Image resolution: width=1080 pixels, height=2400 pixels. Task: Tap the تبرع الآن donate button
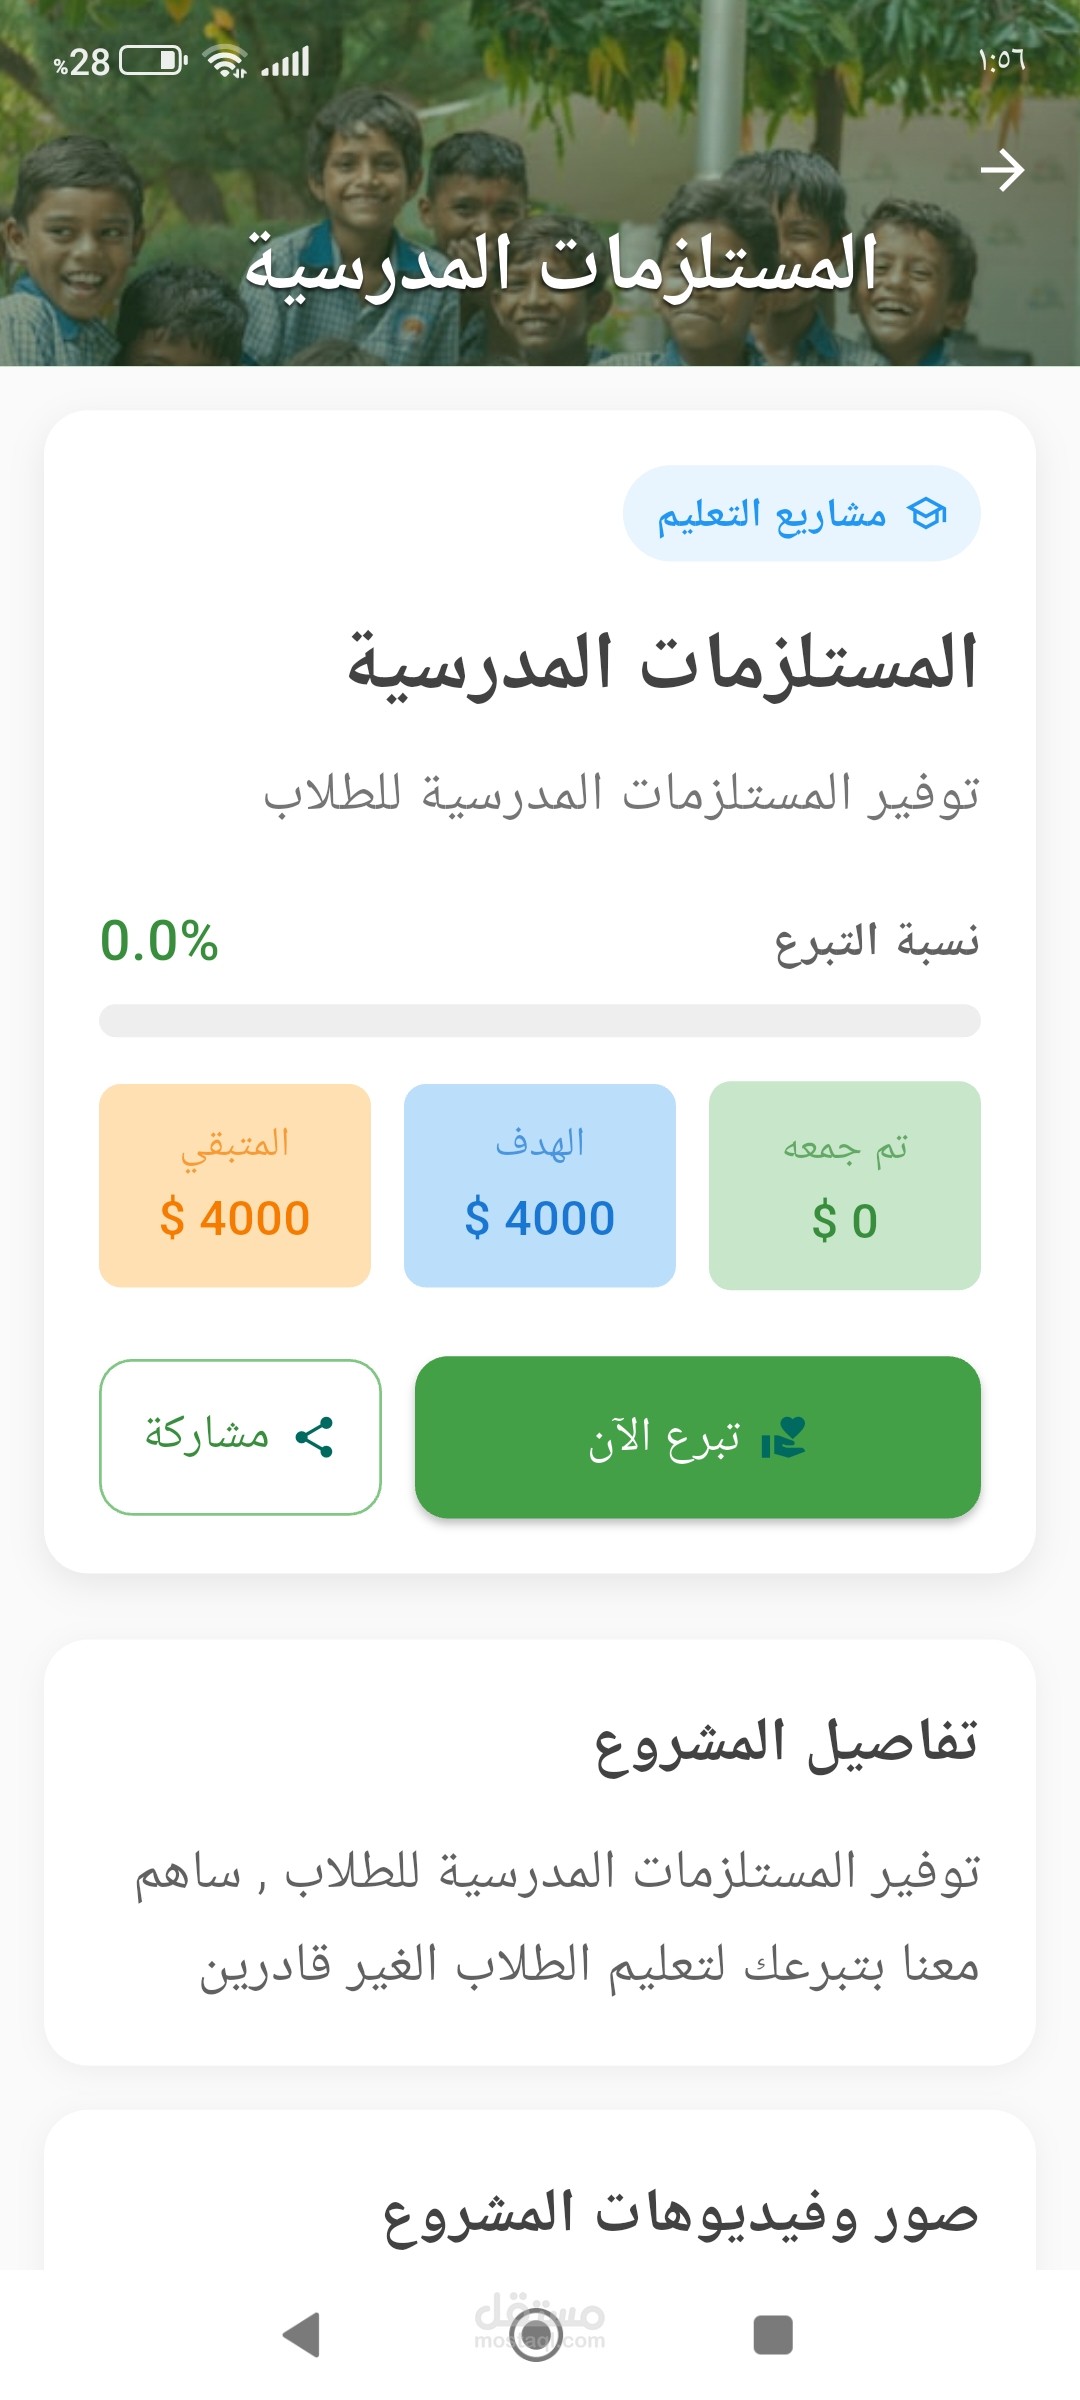pos(697,1437)
